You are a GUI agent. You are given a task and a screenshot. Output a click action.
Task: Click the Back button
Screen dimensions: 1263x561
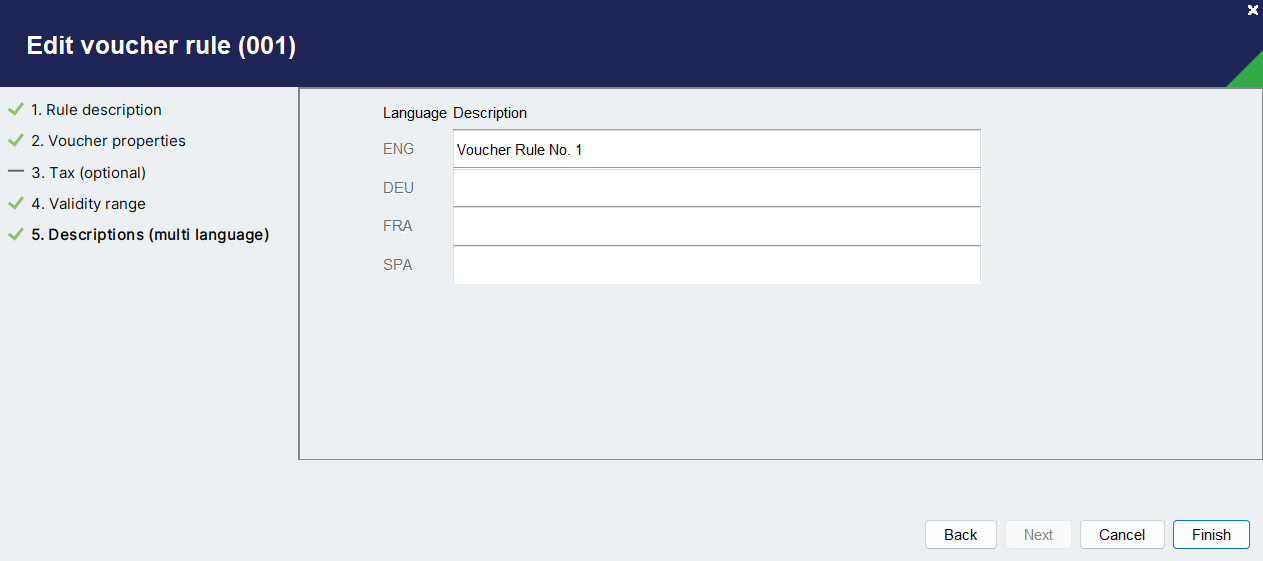pos(960,535)
